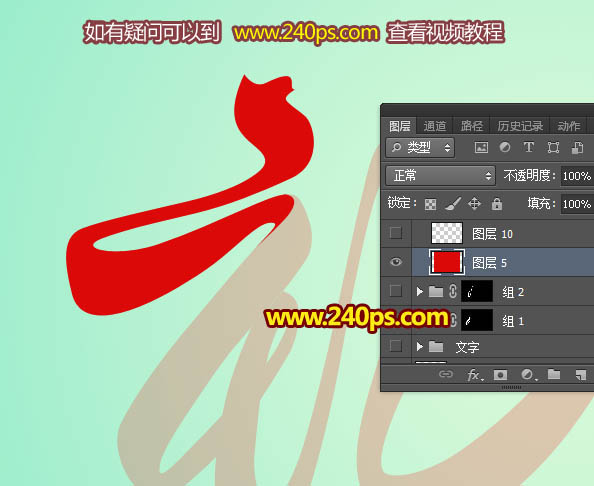Add a layer mask with the mask icon
Image resolution: width=594 pixels, height=486 pixels.
point(500,375)
